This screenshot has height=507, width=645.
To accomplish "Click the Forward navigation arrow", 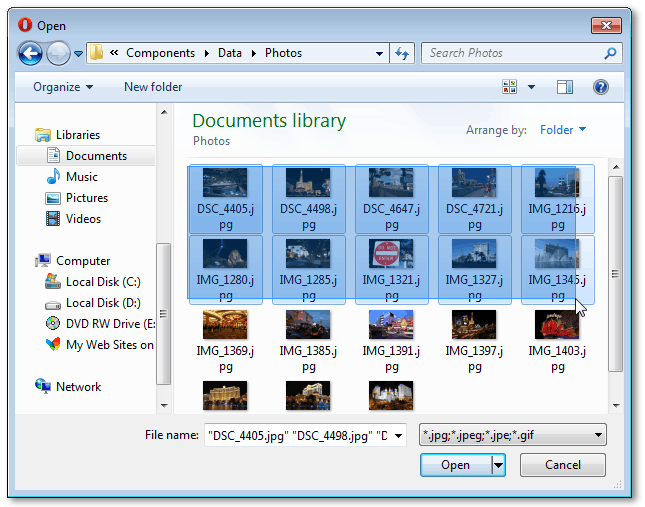I will [x=58, y=53].
